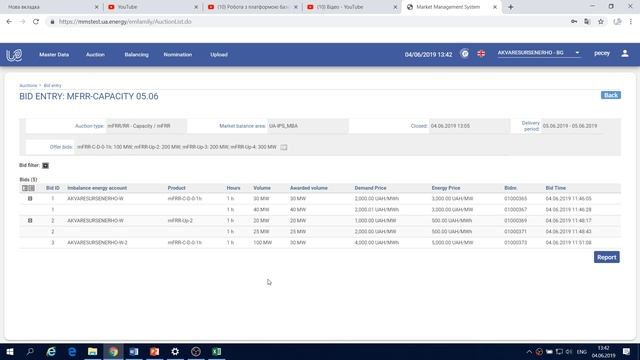Open the user profile icon

(624, 53)
